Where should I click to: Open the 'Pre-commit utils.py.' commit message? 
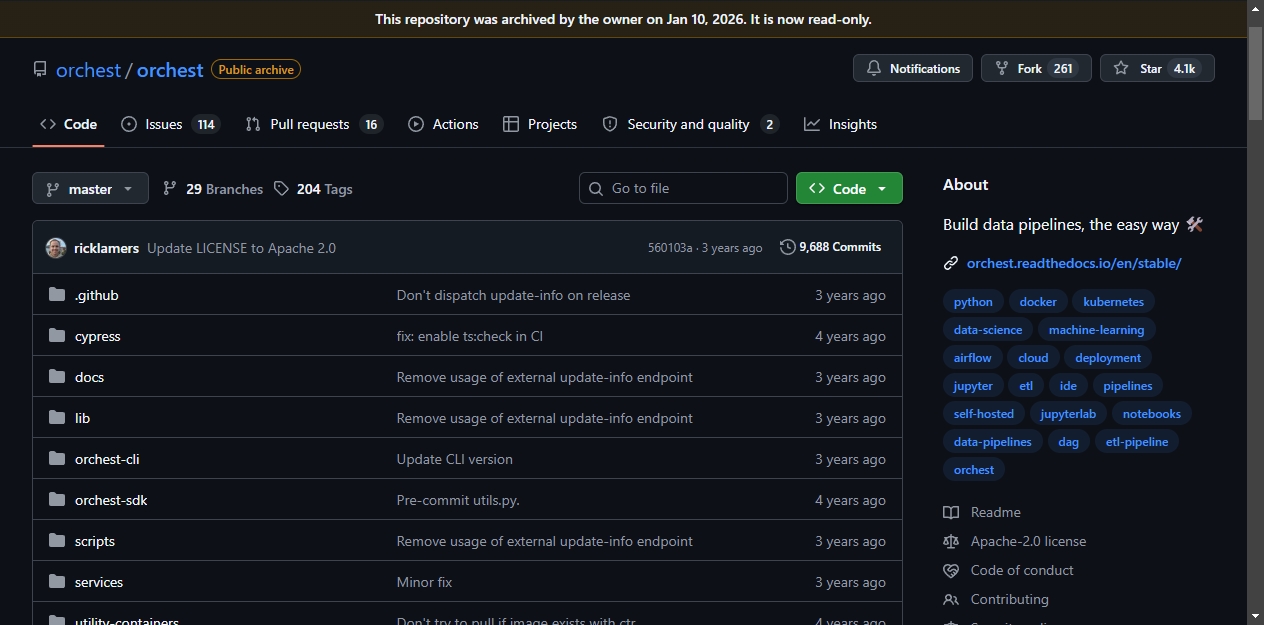(458, 500)
